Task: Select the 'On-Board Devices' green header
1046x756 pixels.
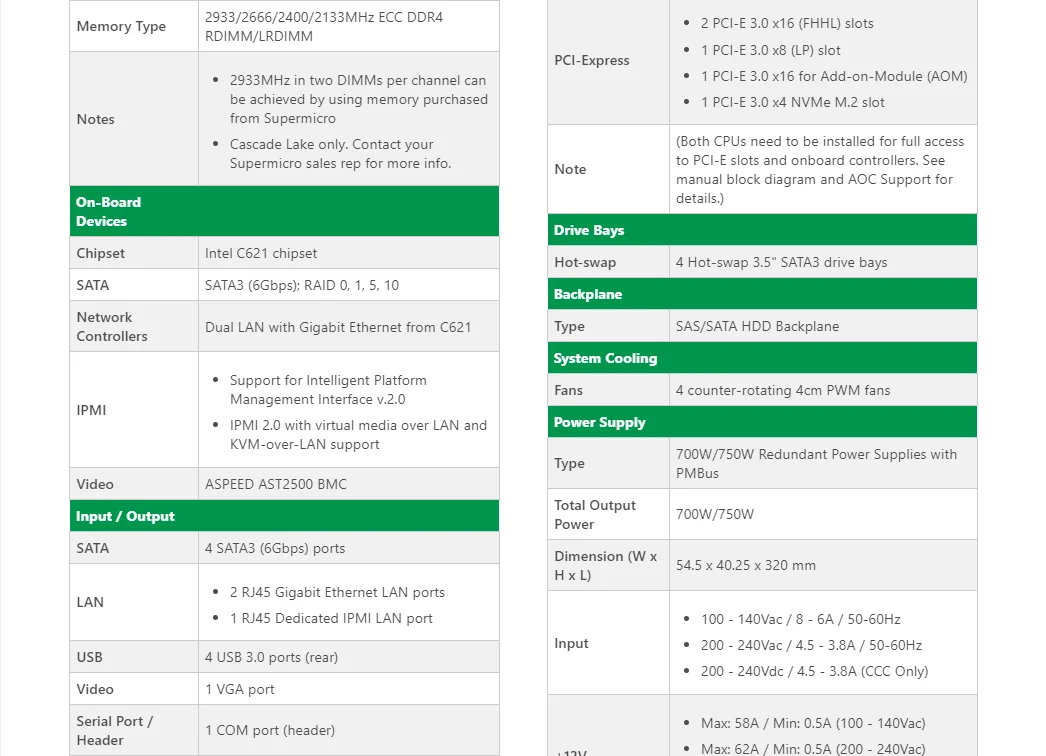Action: (x=284, y=212)
